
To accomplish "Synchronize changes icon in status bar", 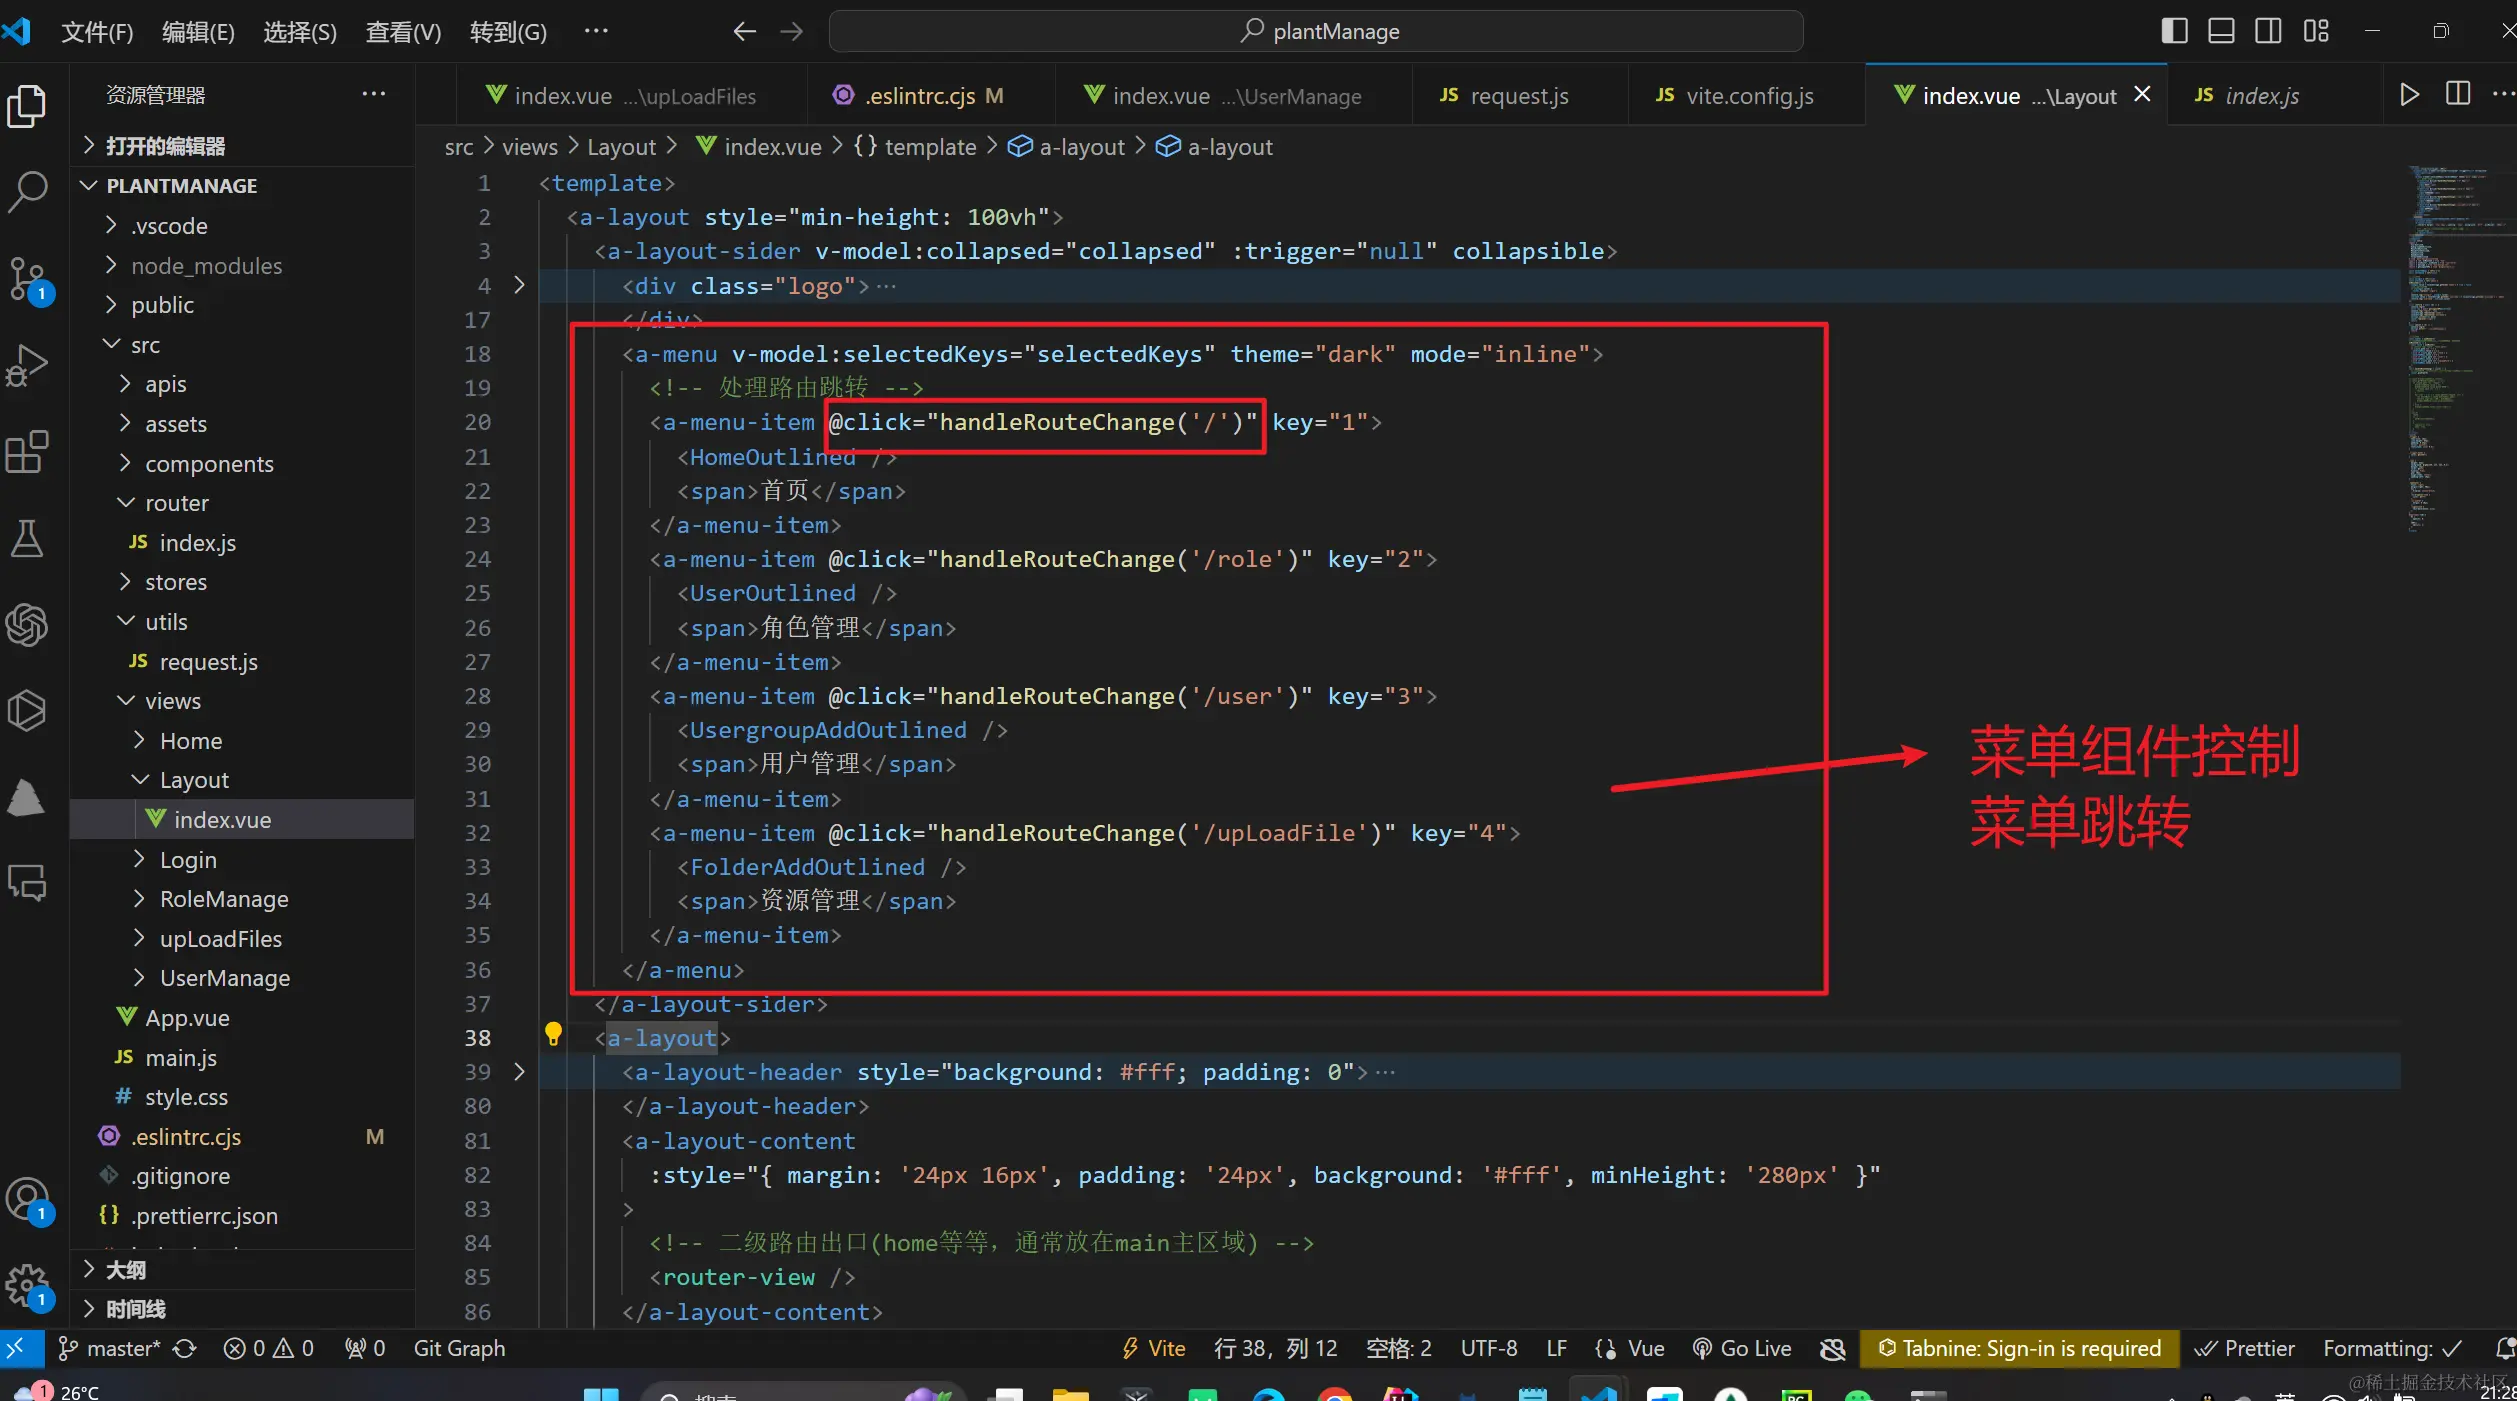I will 184,1348.
